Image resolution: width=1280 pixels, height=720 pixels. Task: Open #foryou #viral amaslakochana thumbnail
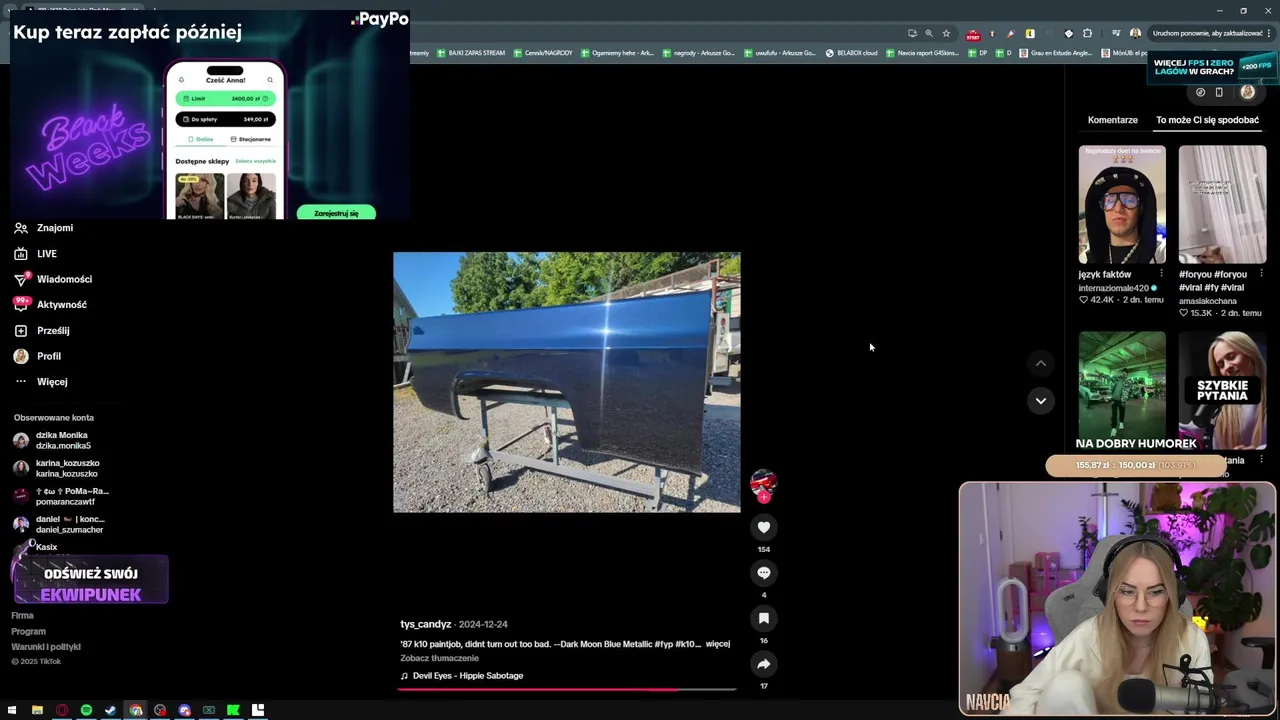point(1222,205)
